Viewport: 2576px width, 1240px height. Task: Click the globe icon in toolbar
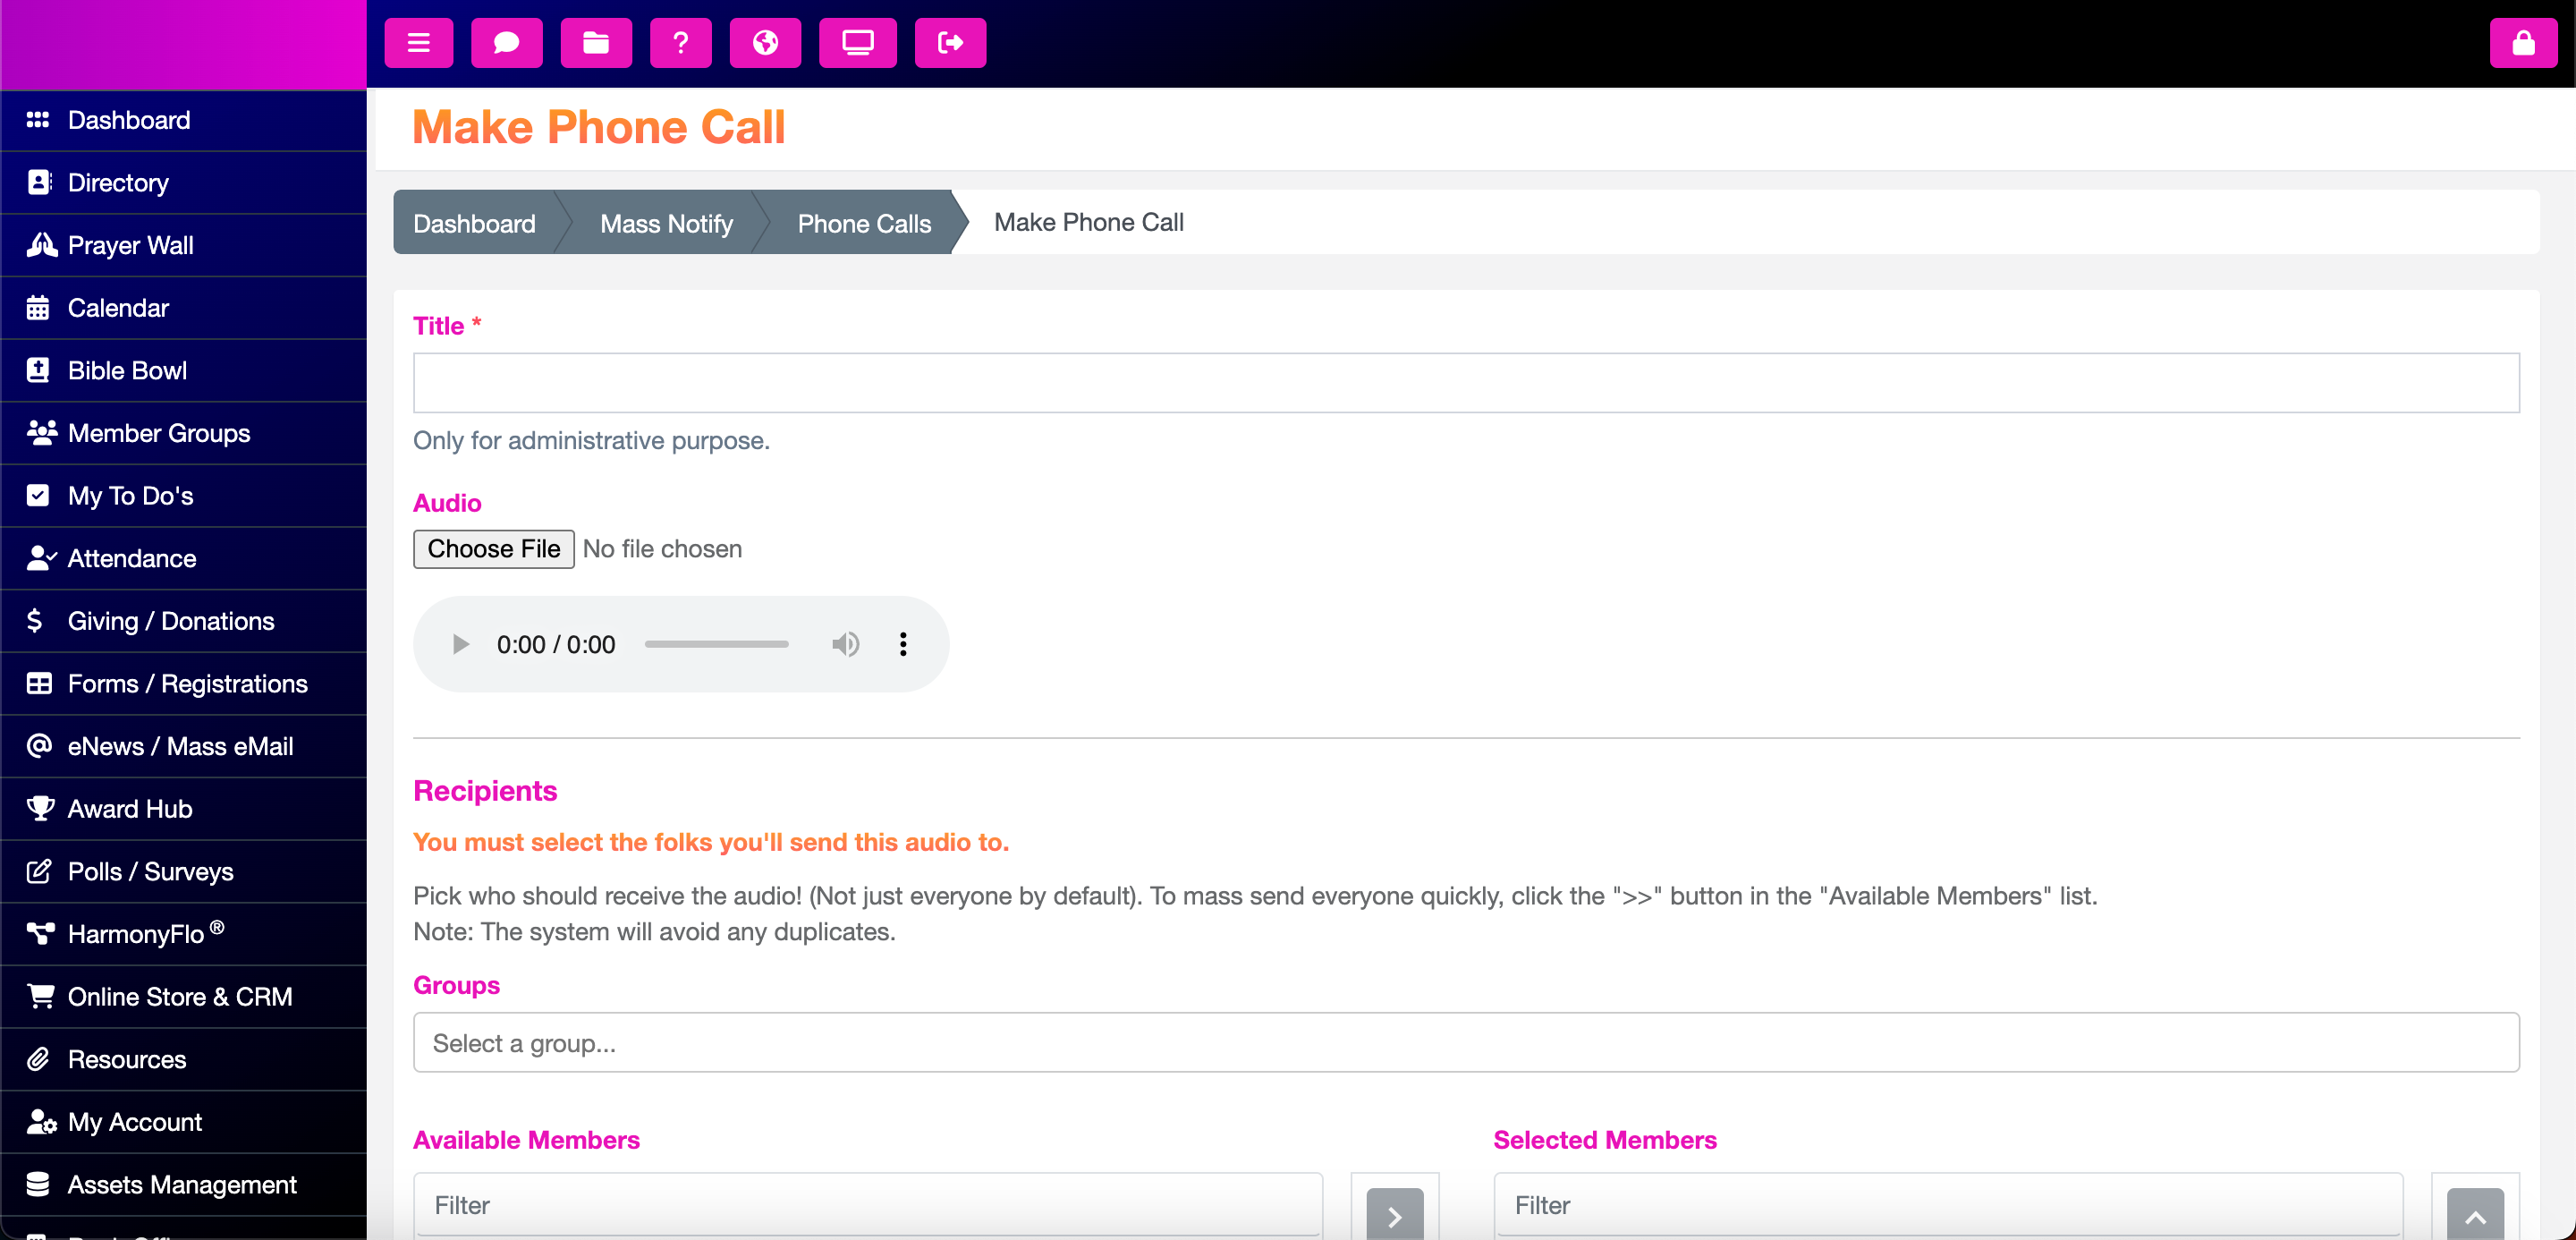[765, 43]
